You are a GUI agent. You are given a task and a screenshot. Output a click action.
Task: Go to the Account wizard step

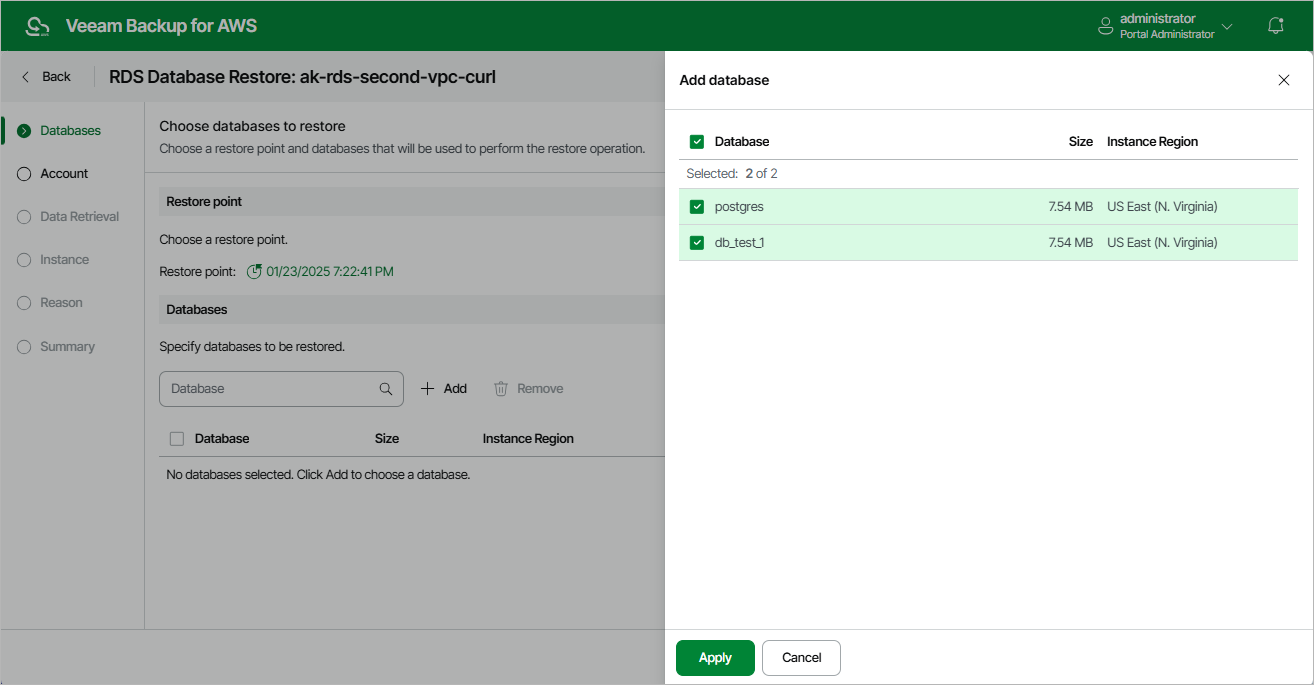tap(64, 174)
